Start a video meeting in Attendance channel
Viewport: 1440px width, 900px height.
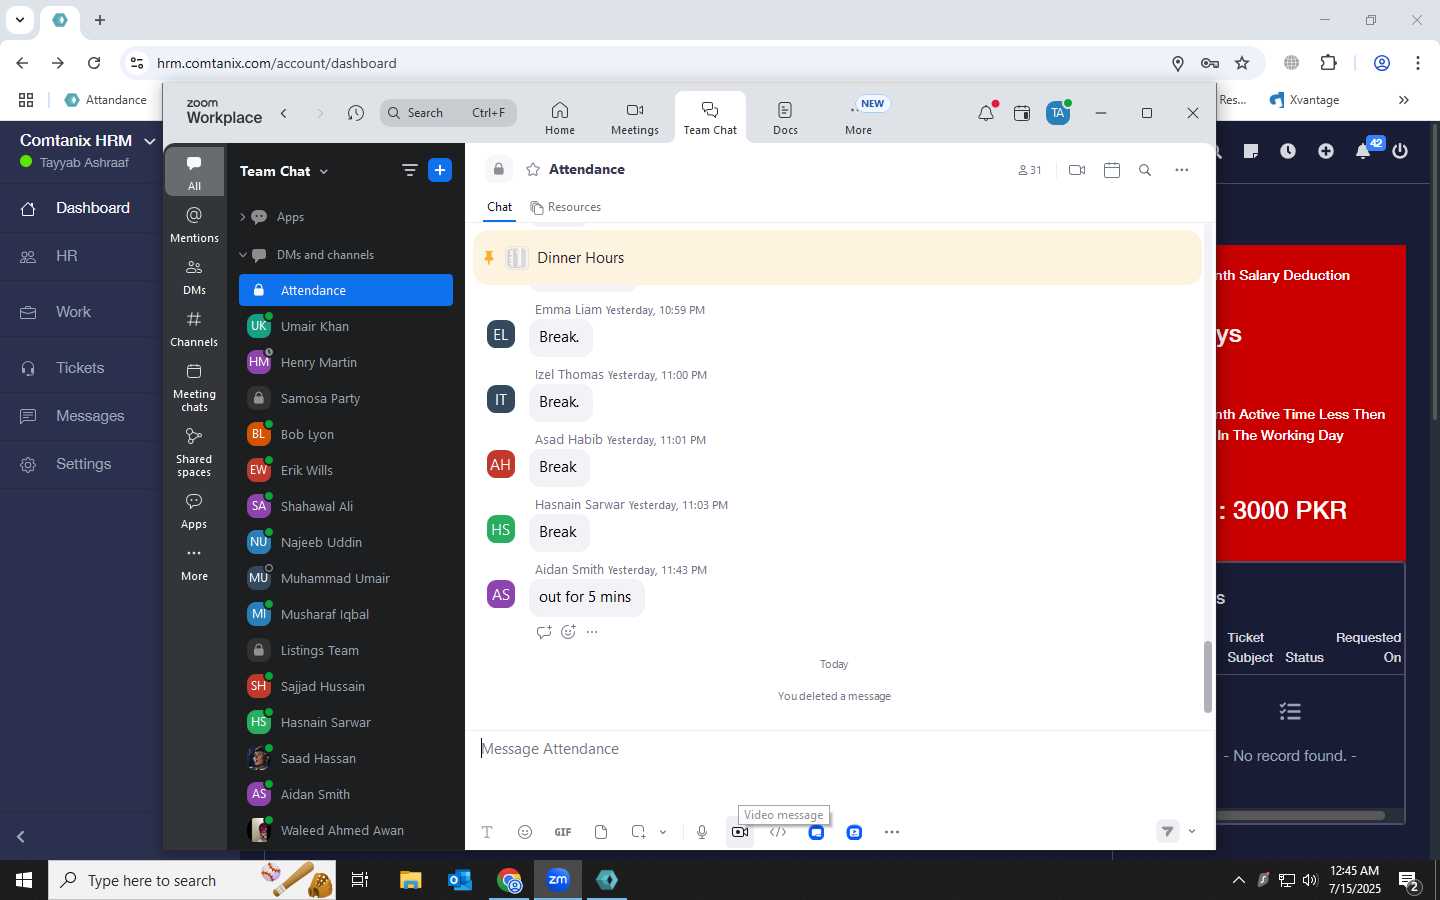pyautogui.click(x=1077, y=170)
